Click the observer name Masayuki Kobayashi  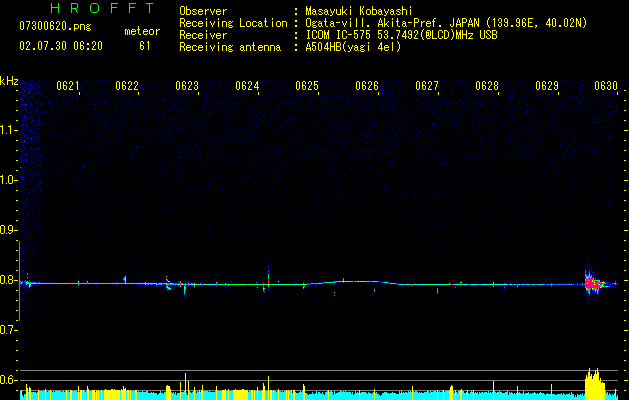point(359,11)
